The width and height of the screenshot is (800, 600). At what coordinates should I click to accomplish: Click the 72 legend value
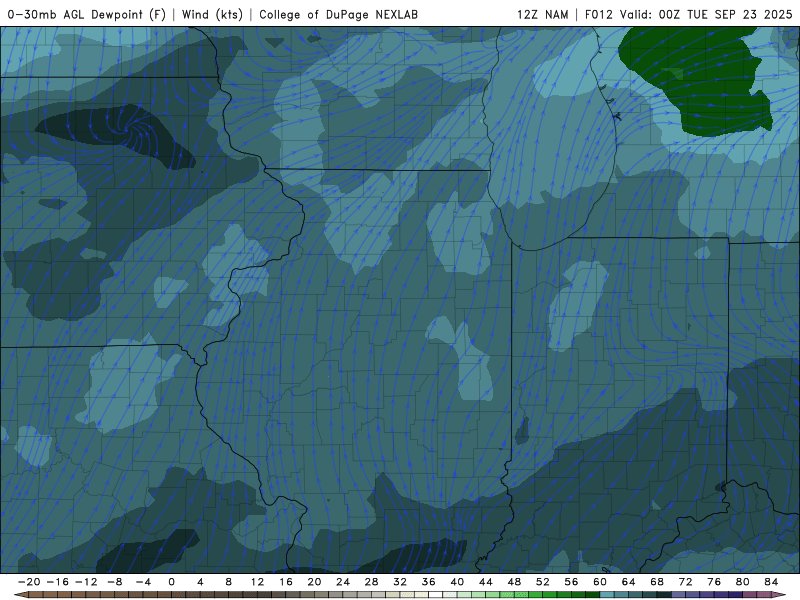pyautogui.click(x=686, y=582)
